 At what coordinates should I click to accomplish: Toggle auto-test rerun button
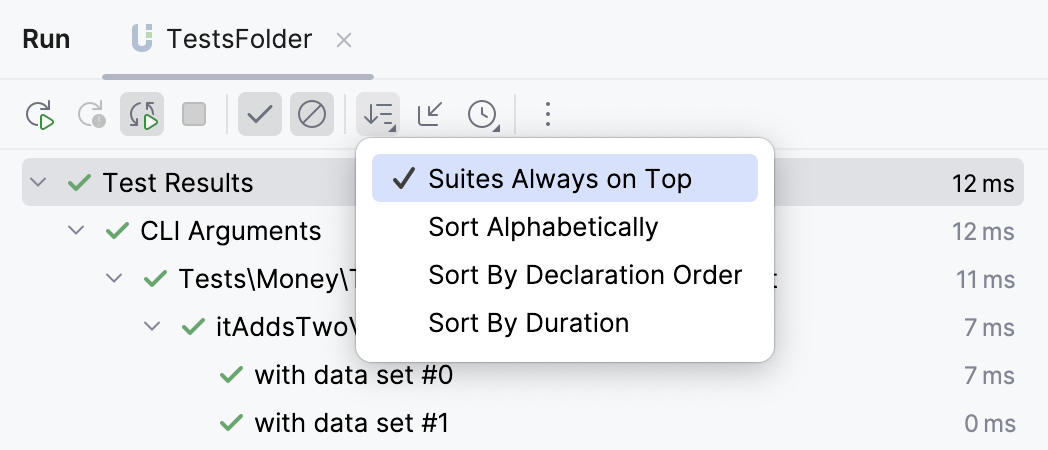(x=142, y=115)
